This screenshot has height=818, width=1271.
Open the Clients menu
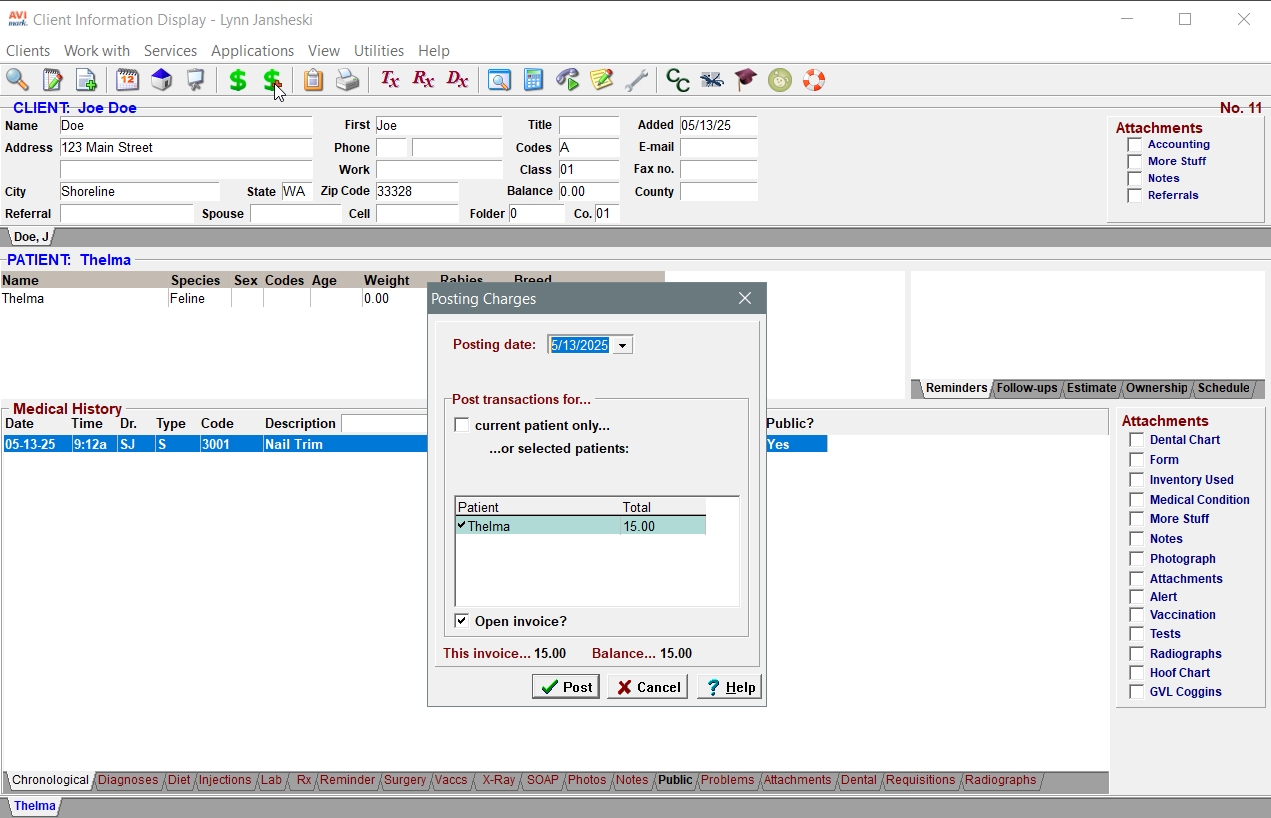(x=28, y=50)
